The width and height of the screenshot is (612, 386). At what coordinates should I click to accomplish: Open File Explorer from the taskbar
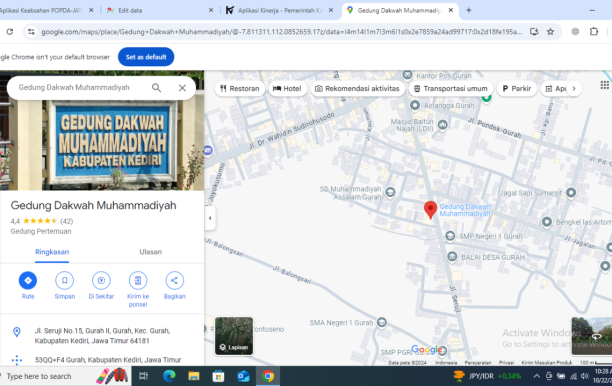pyautogui.click(x=194, y=376)
